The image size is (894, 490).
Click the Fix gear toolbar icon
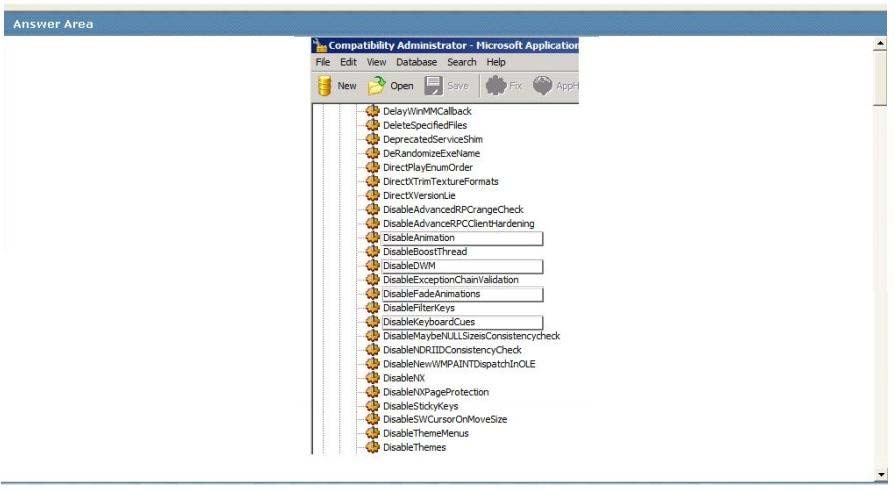tap(496, 86)
